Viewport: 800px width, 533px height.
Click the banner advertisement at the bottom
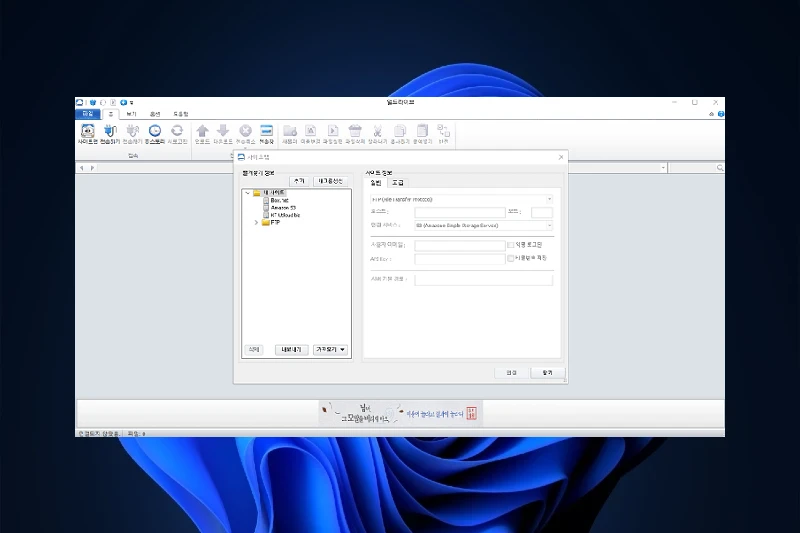400,413
